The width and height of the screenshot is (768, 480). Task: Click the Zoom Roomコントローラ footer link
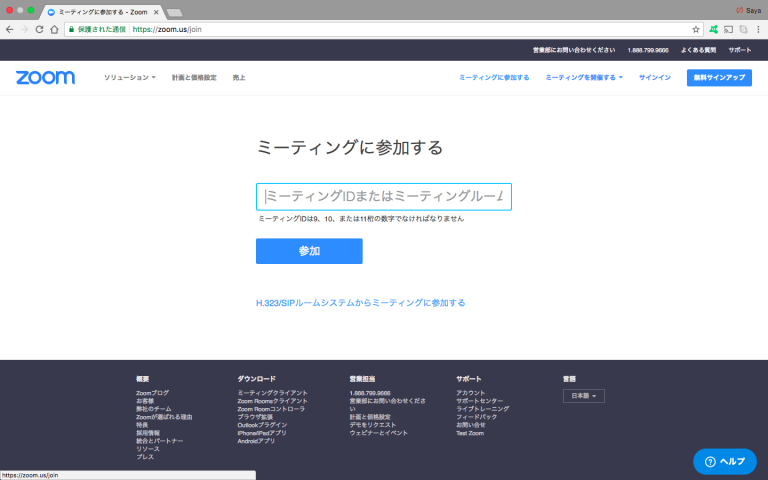point(271,409)
